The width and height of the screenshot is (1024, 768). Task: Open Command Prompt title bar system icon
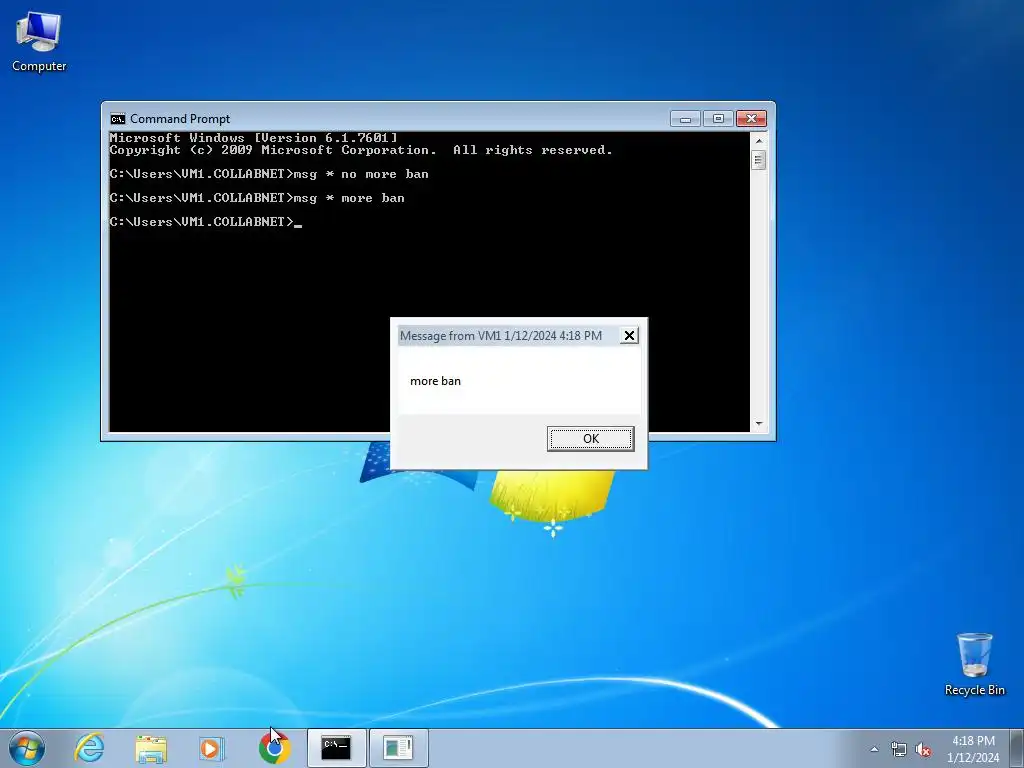coord(118,119)
